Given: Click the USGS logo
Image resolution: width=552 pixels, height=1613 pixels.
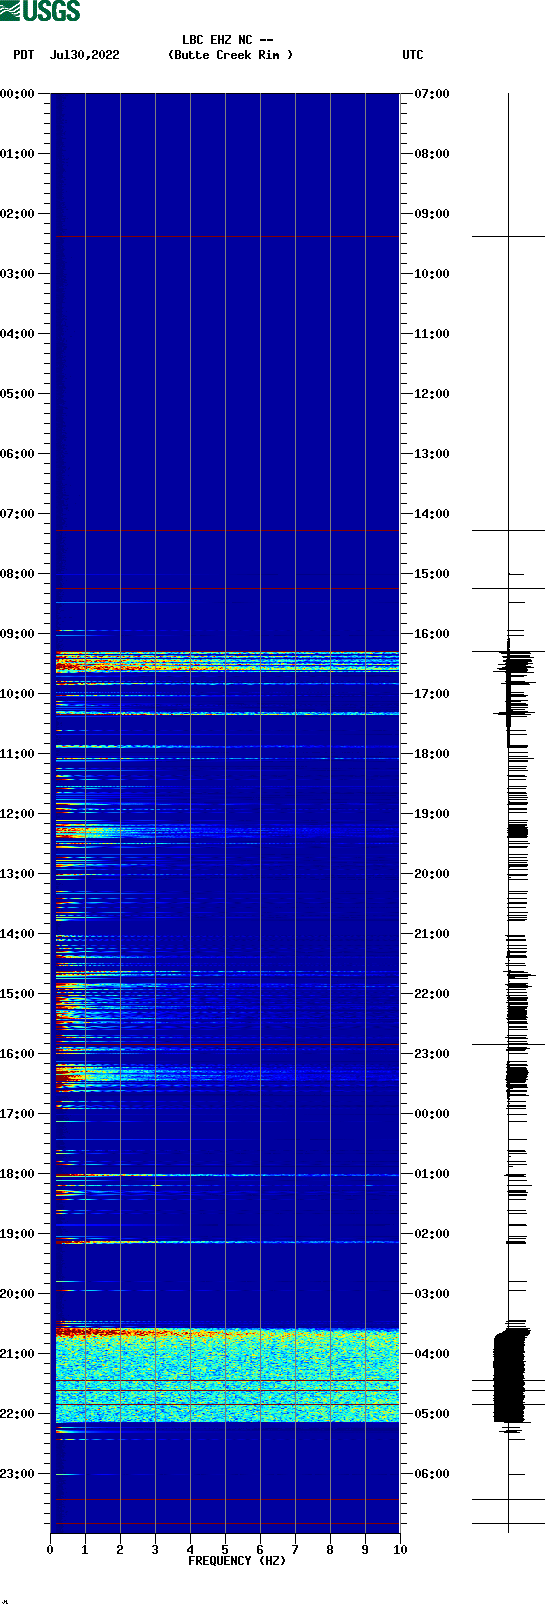Looking at the screenshot, I should pos(40,11).
